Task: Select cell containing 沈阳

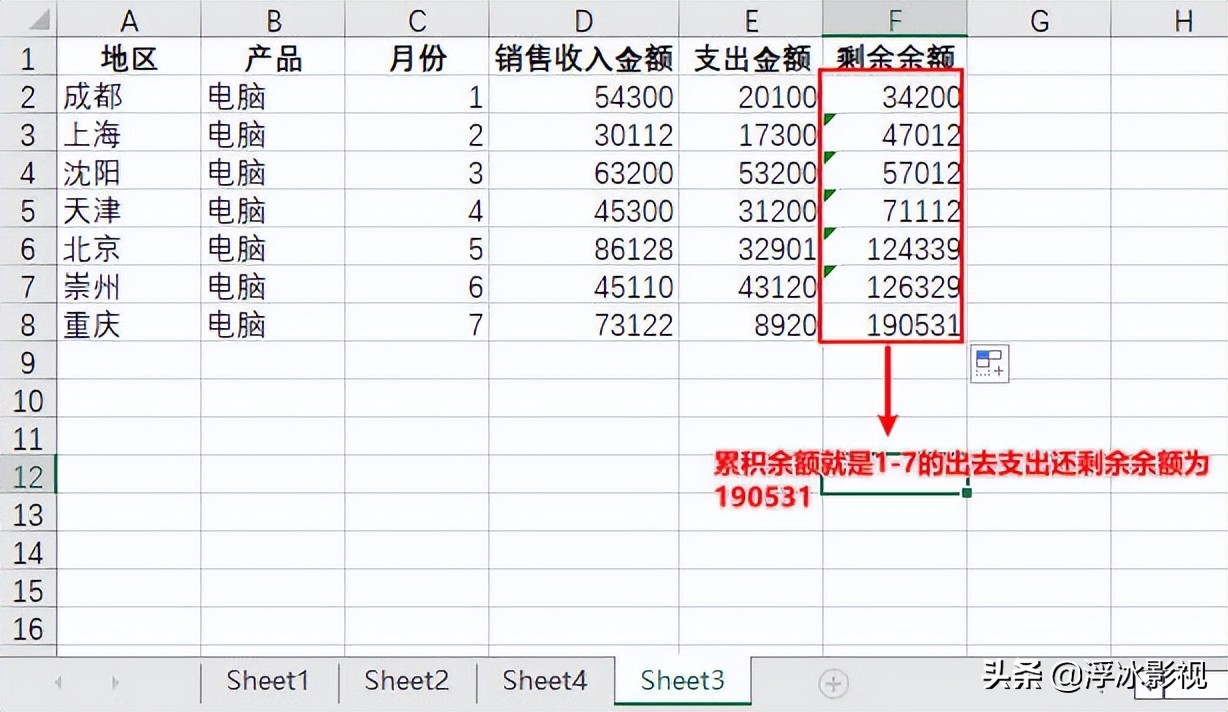Action: click(129, 173)
